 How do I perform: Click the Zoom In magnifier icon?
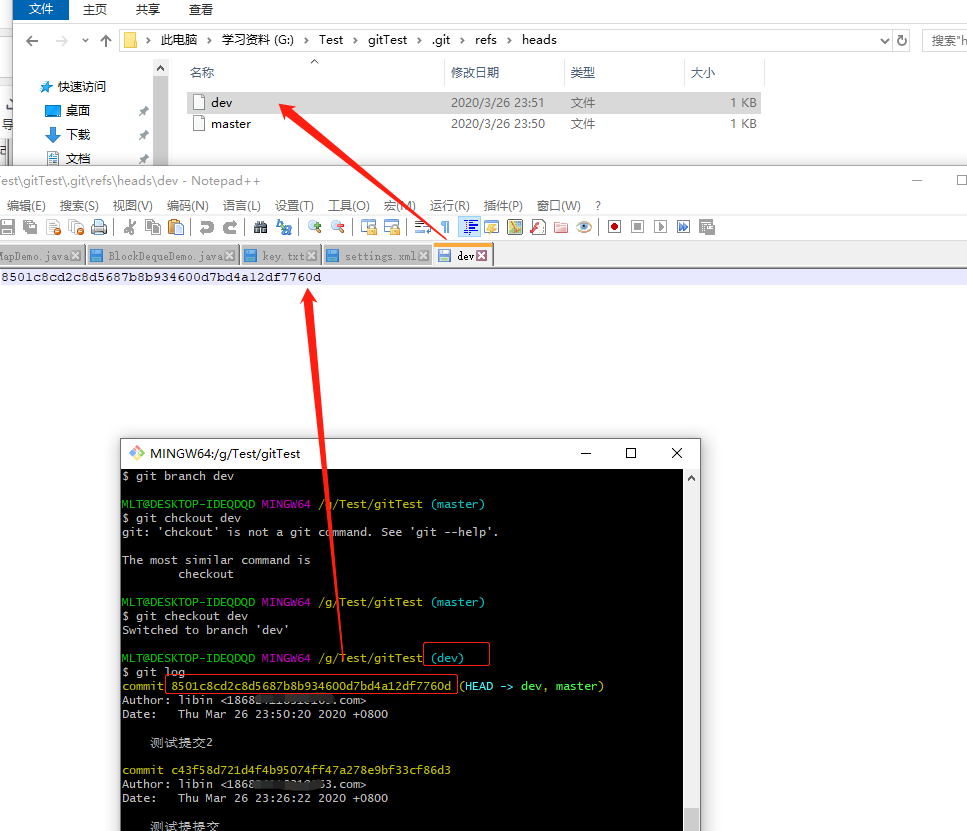click(315, 227)
